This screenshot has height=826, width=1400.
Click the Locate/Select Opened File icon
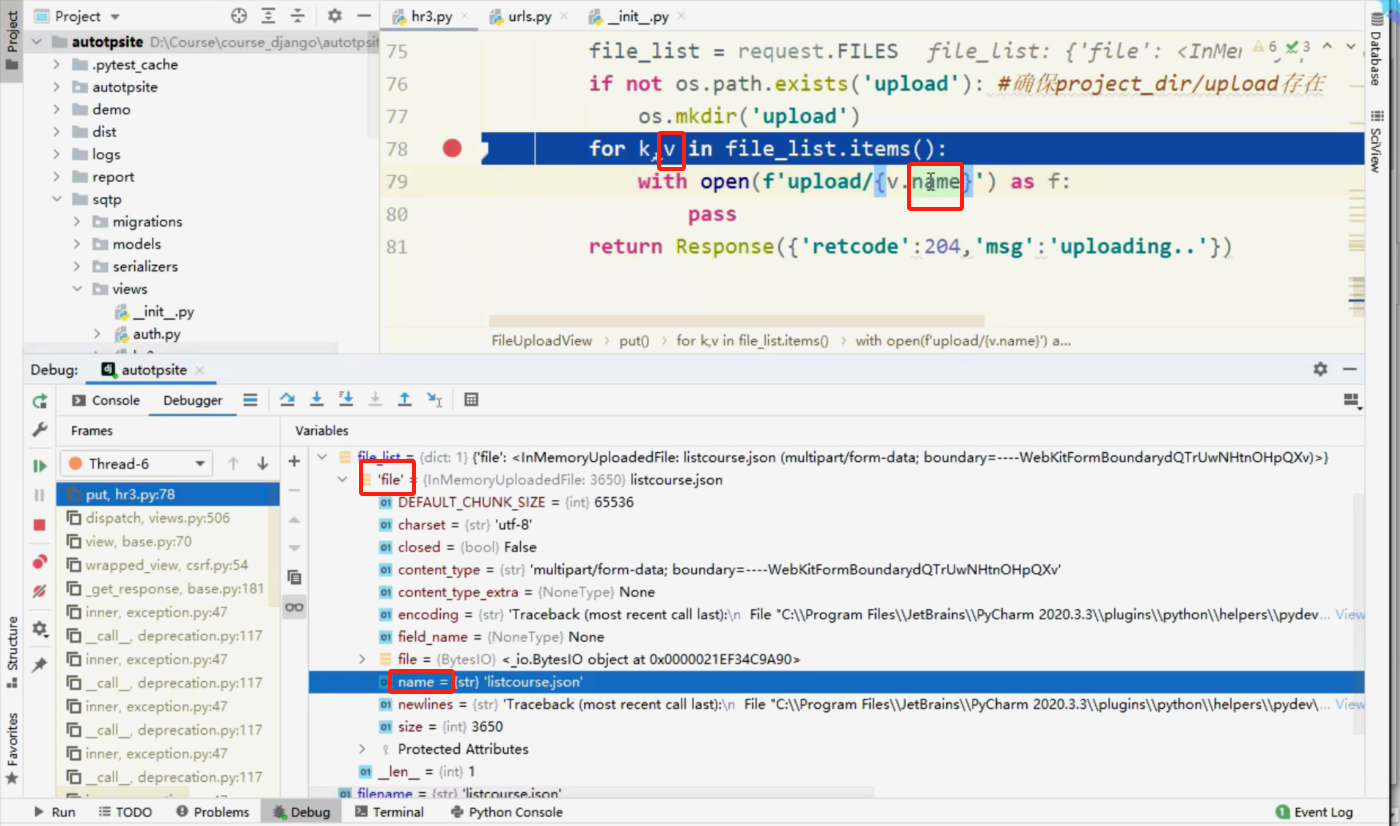tap(238, 16)
